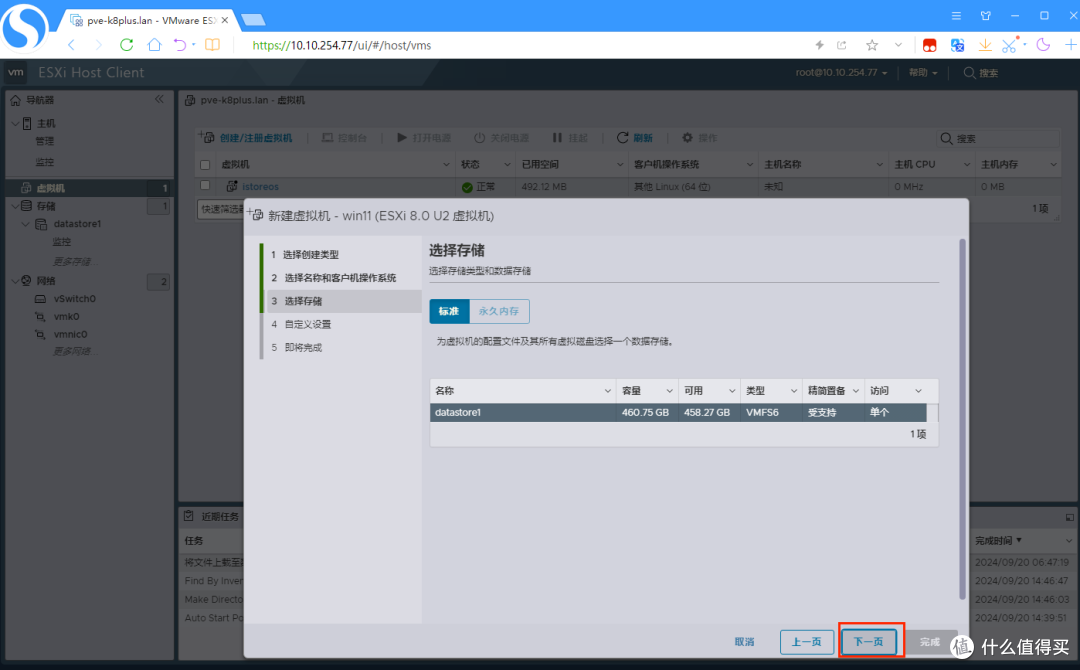Open the root@10.10.254.77 user dropdown
Screen dimensions: 1080x670
pyautogui.click(x=841, y=72)
